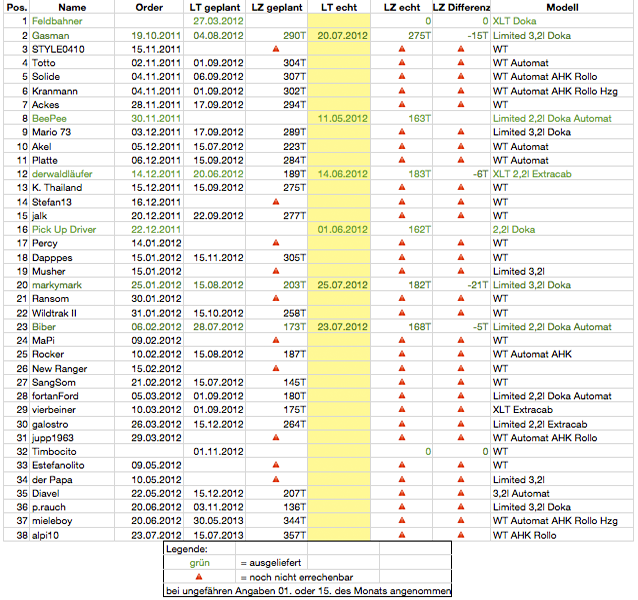Select the LT geplant column header
Viewport: 638px width, 600px height.
[x=215, y=7]
